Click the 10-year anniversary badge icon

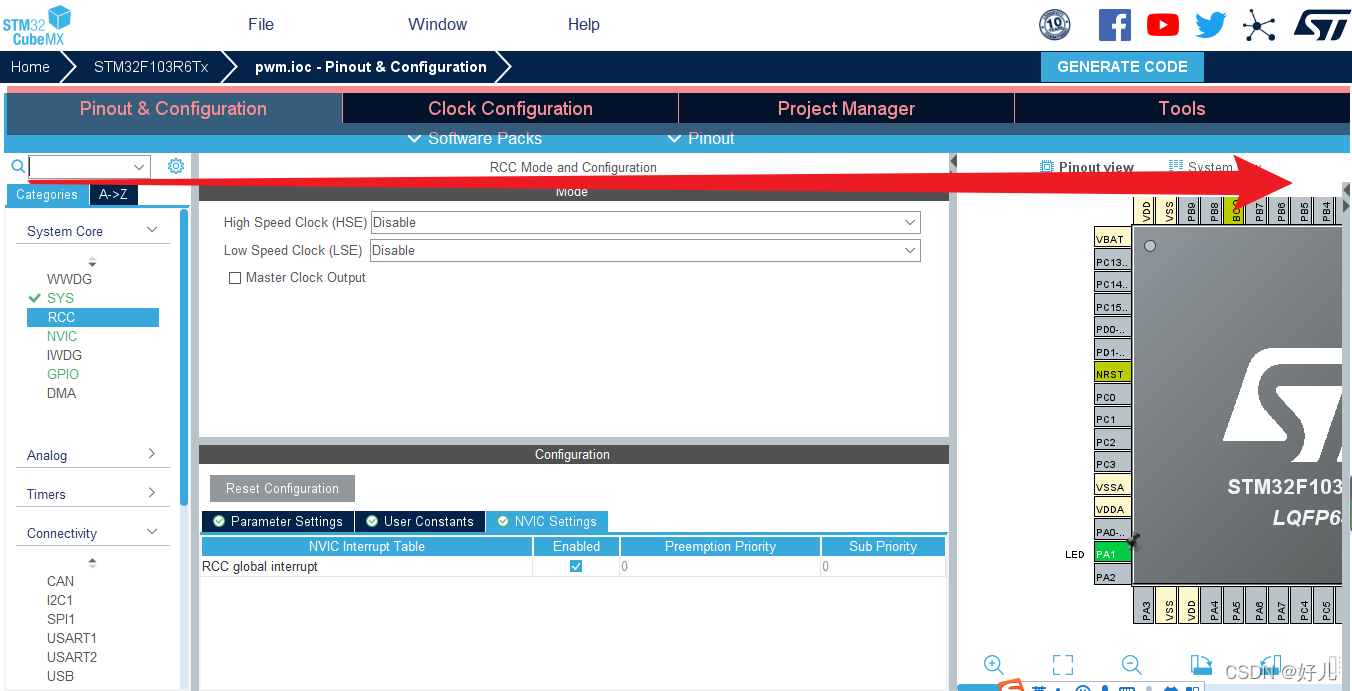coord(1055,25)
